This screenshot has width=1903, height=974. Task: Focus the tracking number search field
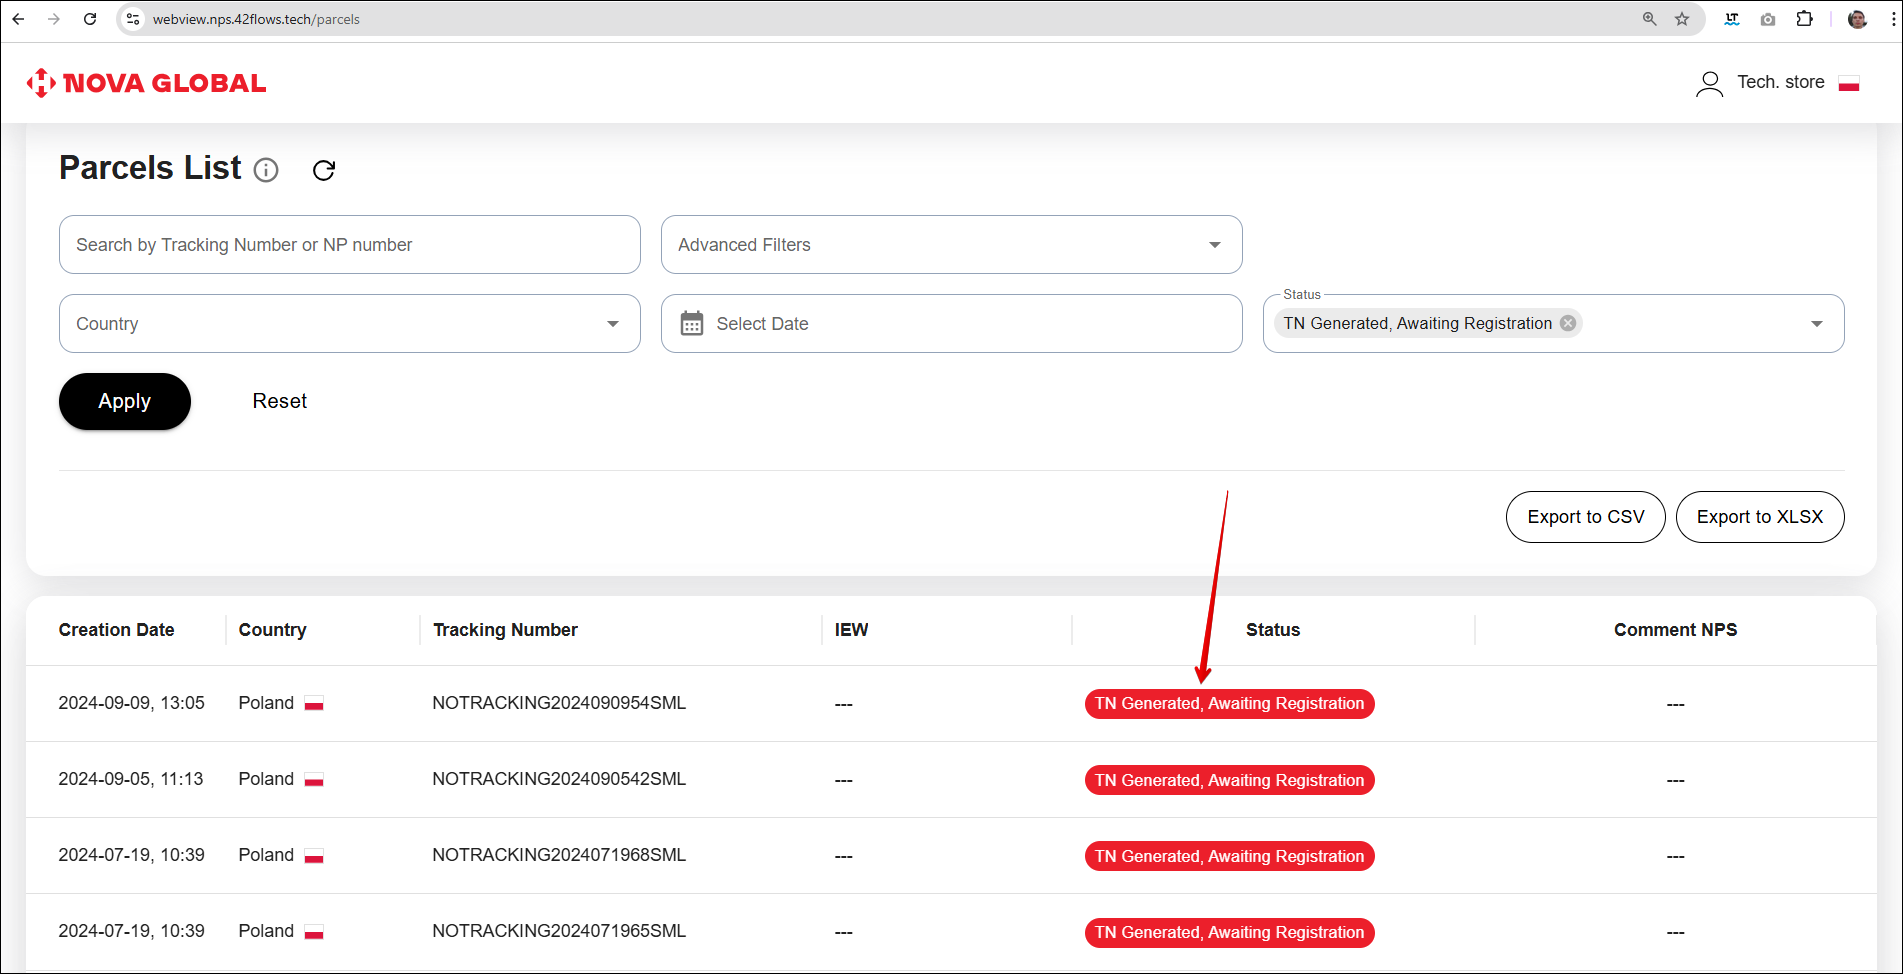point(350,245)
